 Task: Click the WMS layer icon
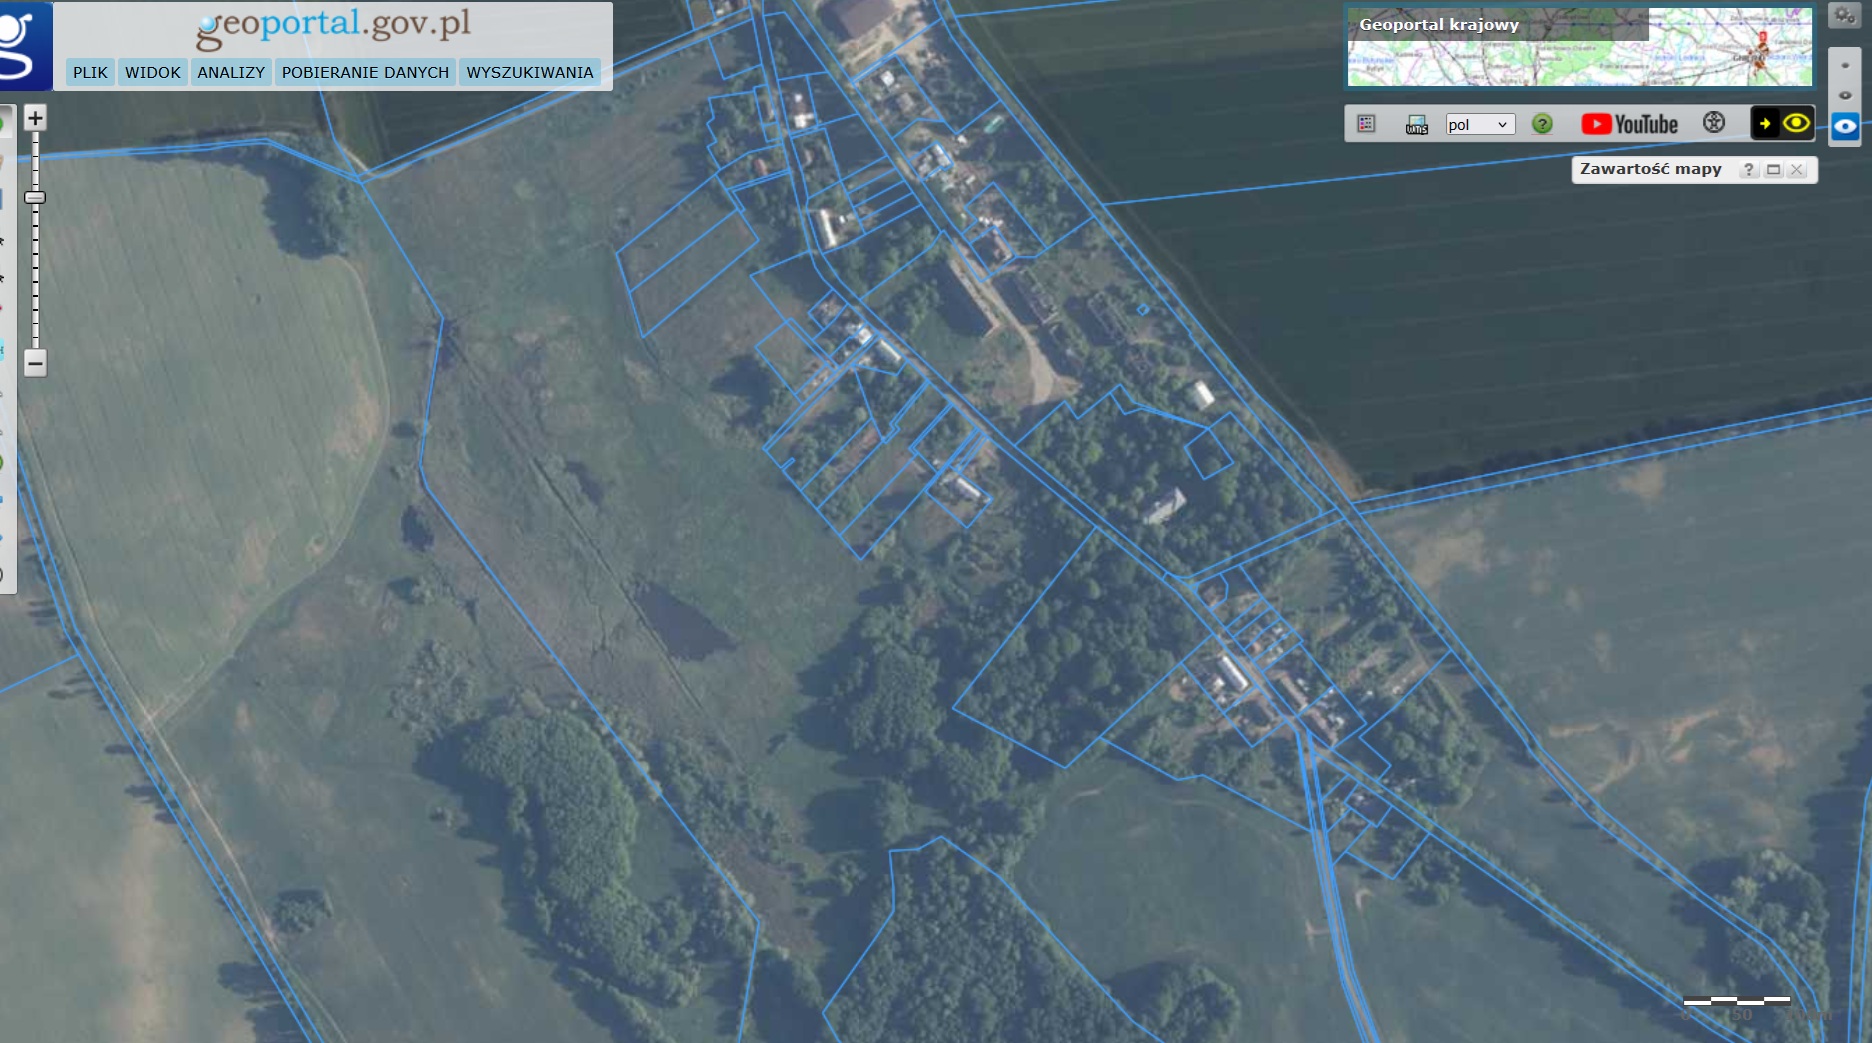[x=1416, y=124]
